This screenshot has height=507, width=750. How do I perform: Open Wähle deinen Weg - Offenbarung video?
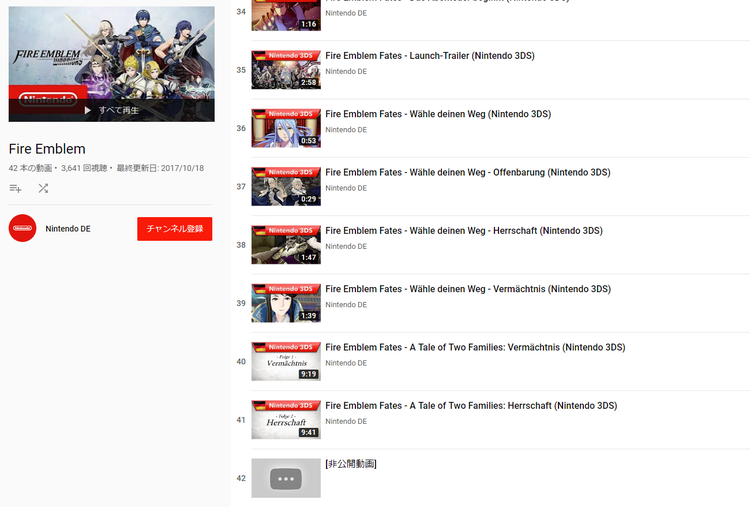pyautogui.click(x=468, y=172)
